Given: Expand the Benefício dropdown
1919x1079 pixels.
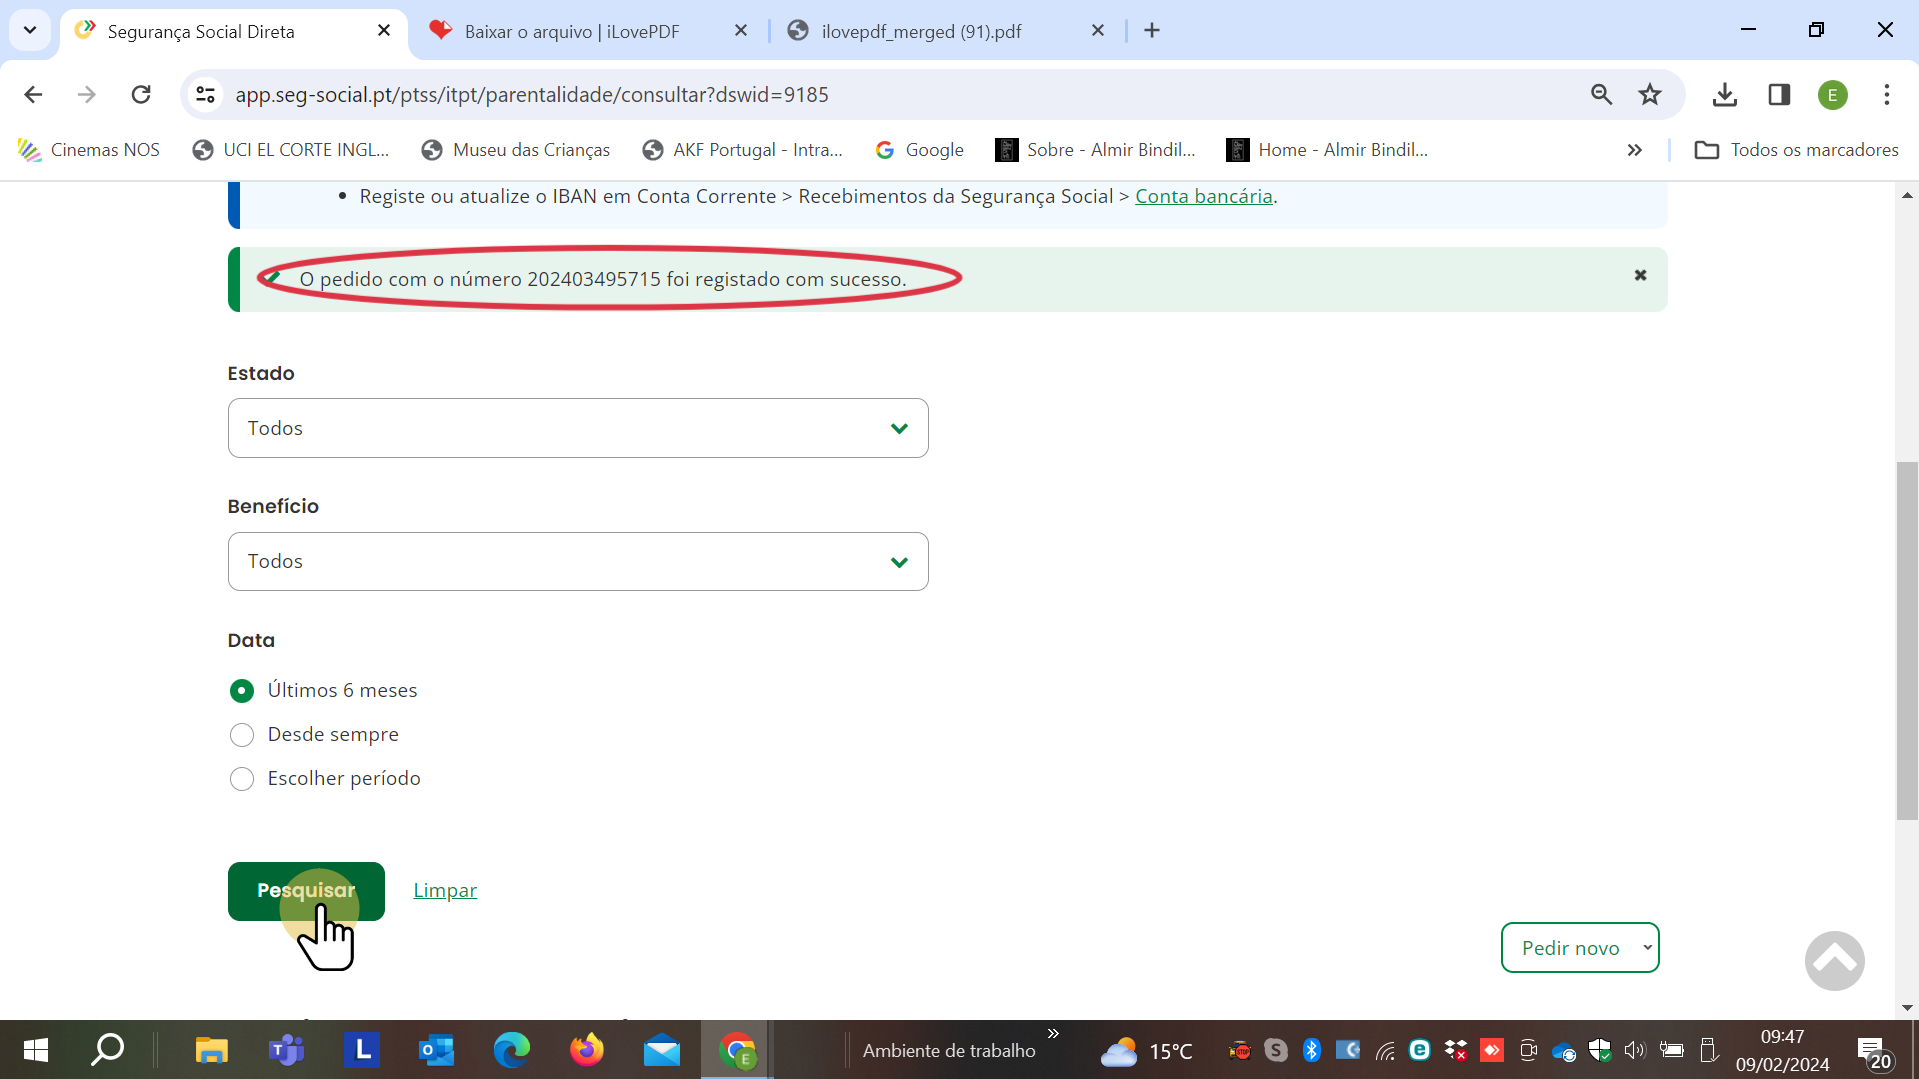Looking at the screenshot, I should pyautogui.click(x=578, y=561).
